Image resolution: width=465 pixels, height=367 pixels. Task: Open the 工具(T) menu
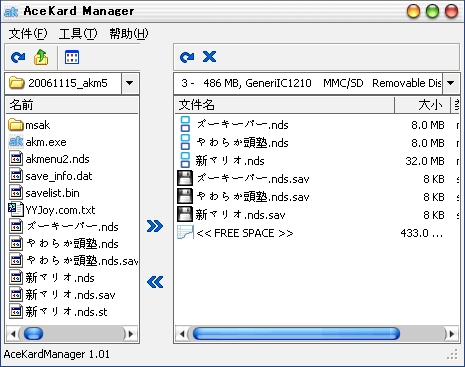78,34
